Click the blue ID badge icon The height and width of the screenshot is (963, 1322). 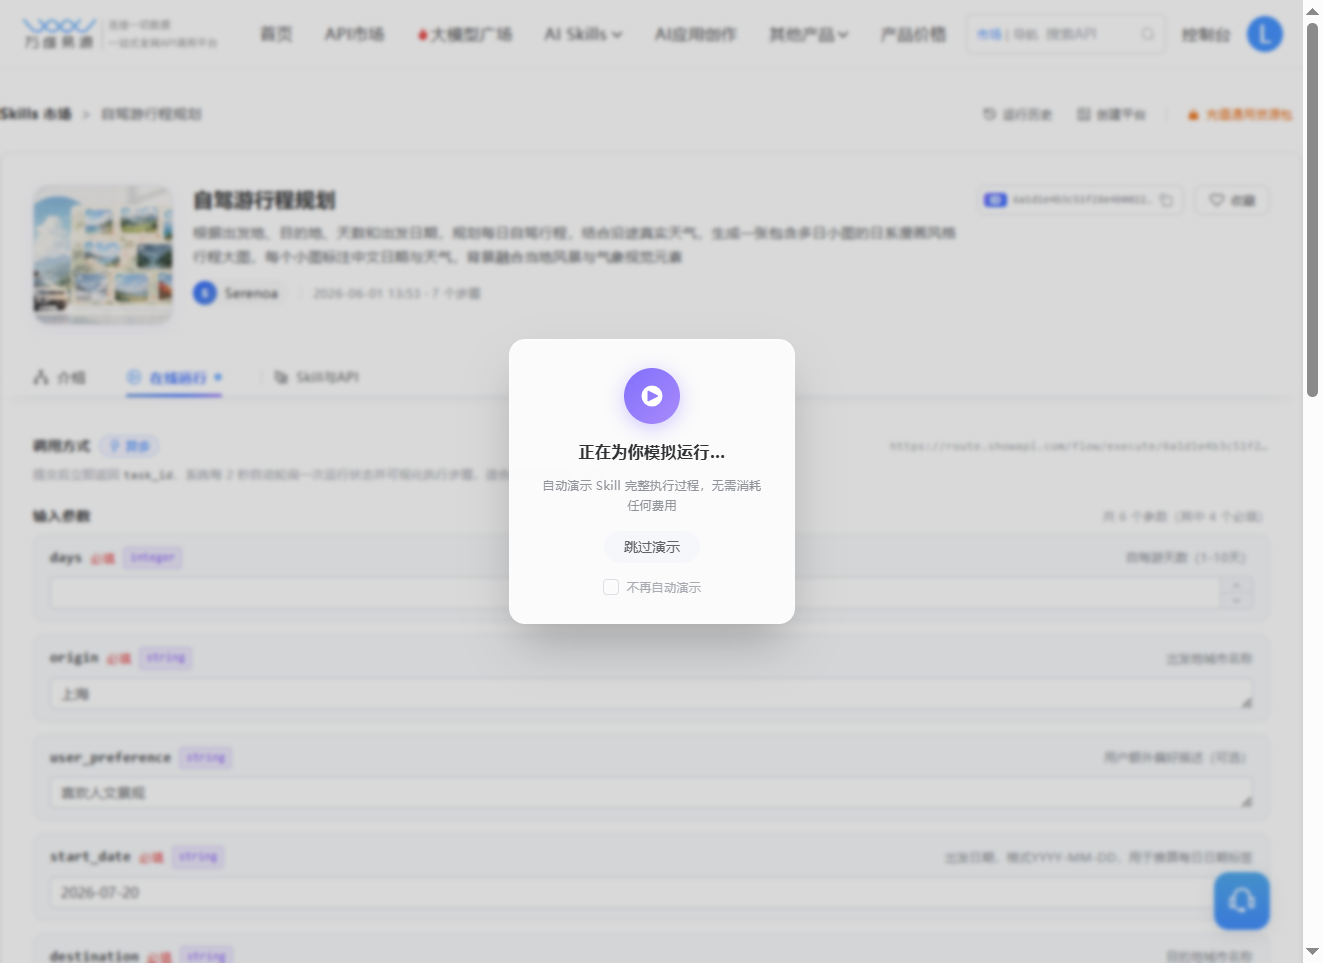[995, 200]
